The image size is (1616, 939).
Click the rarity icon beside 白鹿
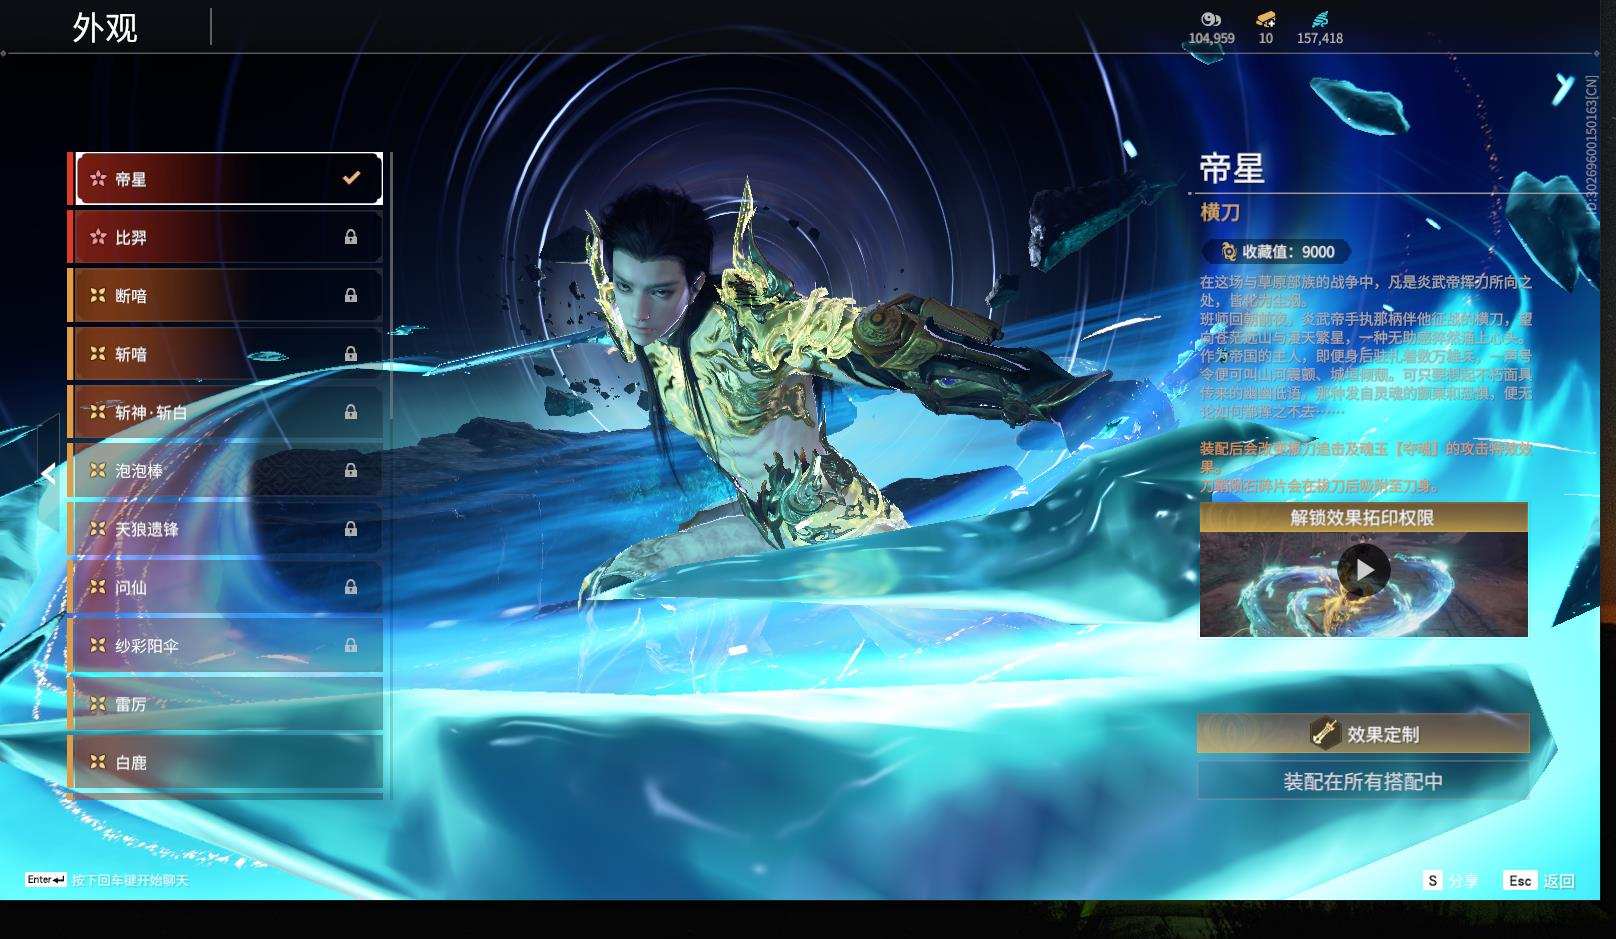[98, 762]
